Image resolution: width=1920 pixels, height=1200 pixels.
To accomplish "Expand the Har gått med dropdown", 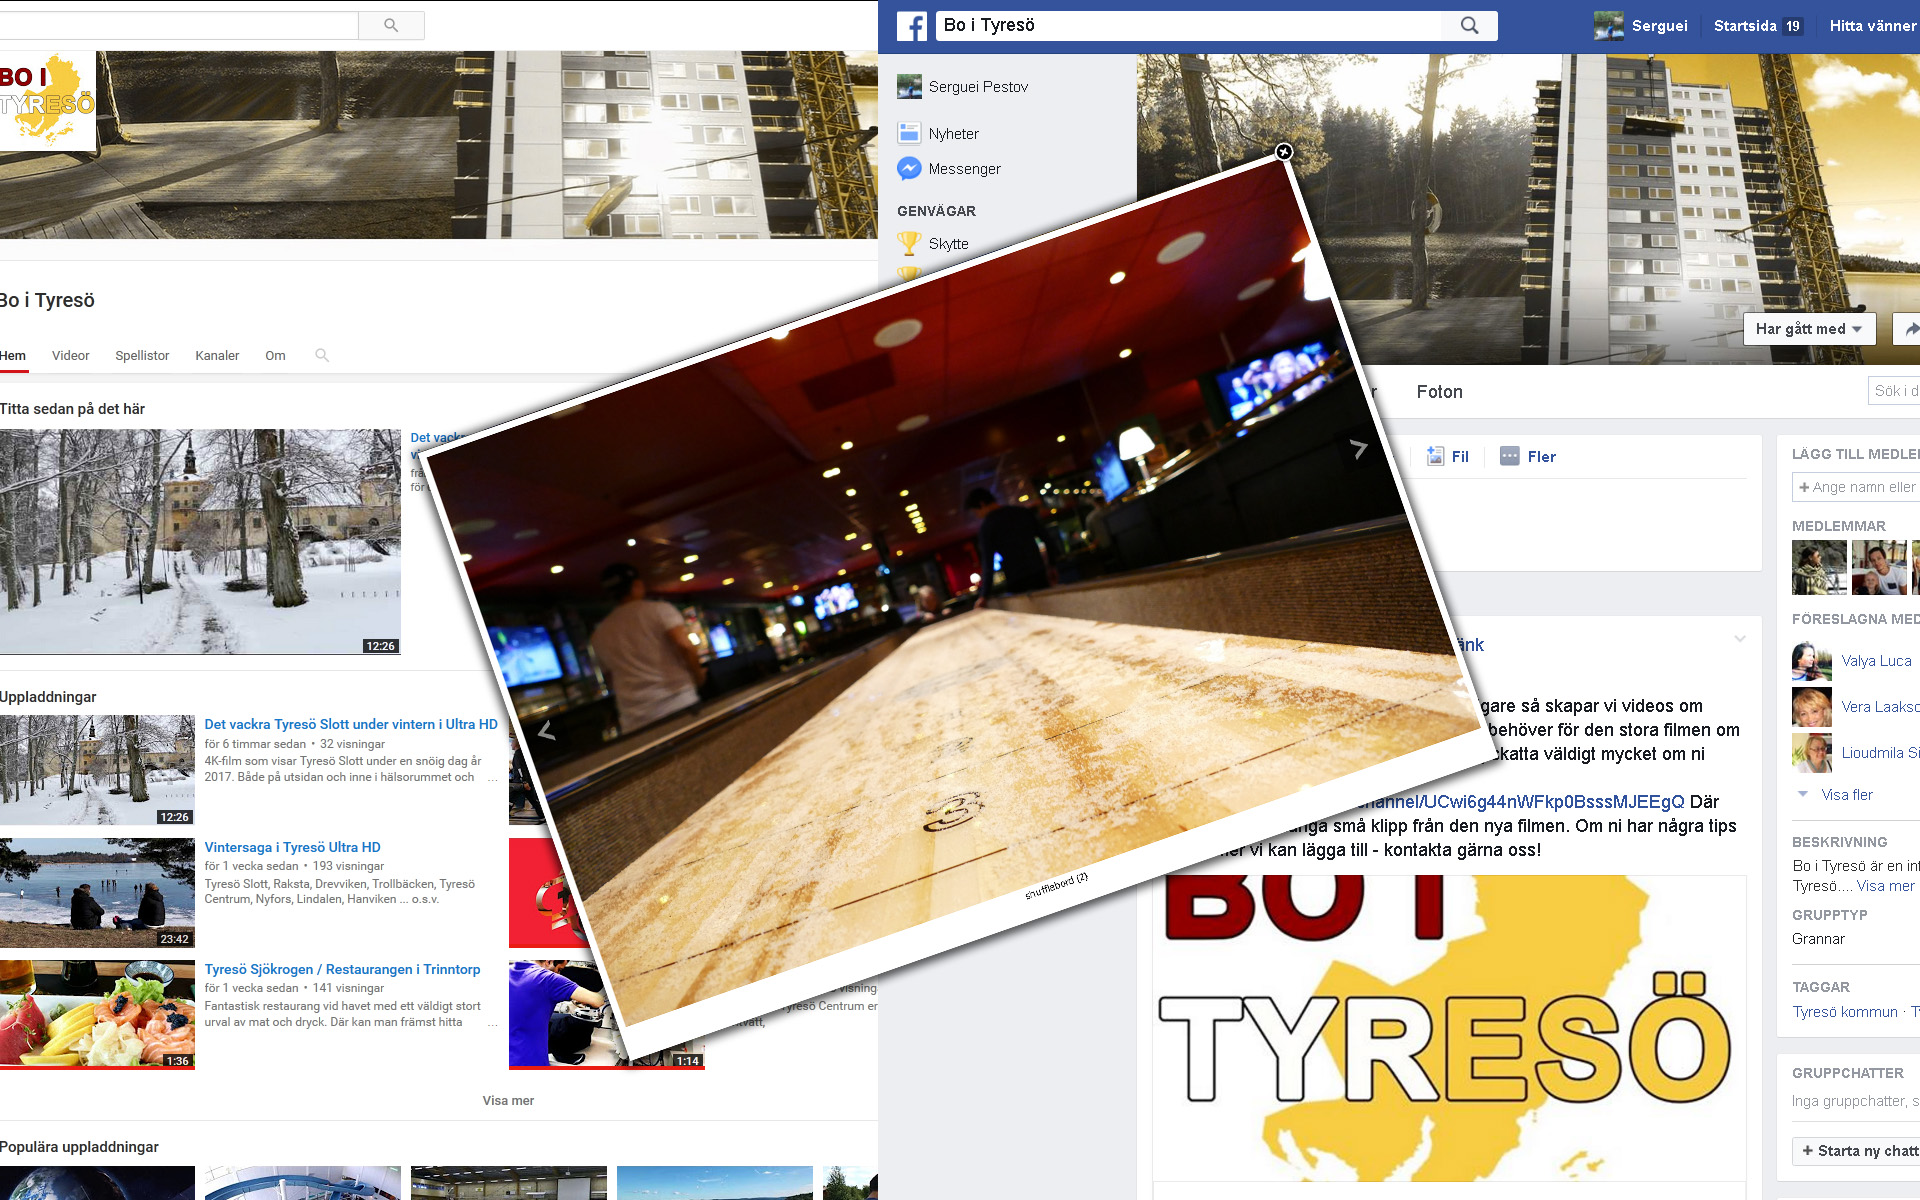I will (1809, 329).
